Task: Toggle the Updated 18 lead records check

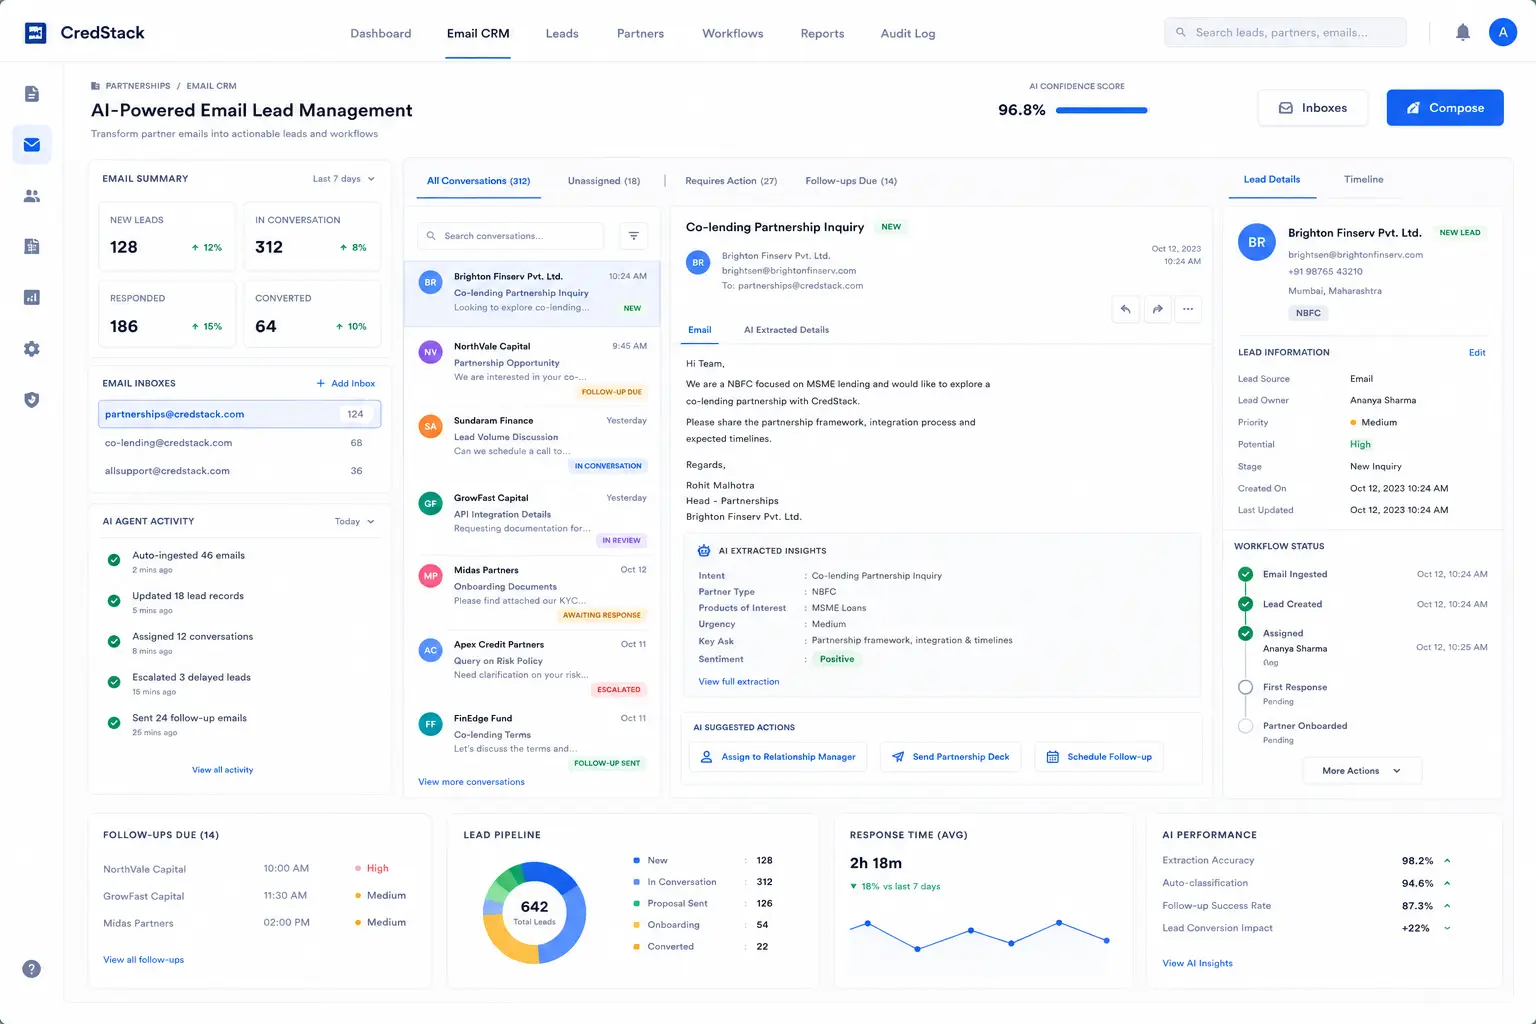Action: (114, 600)
